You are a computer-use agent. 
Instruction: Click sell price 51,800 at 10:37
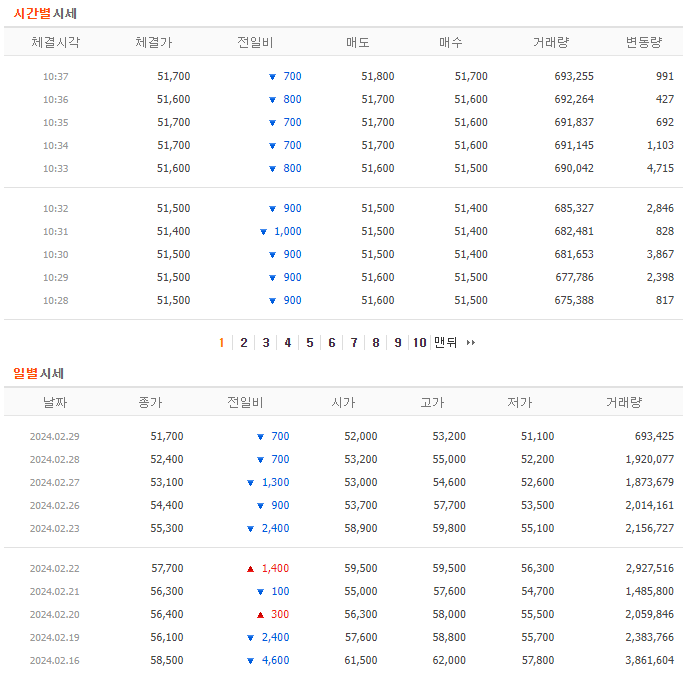tap(378, 76)
